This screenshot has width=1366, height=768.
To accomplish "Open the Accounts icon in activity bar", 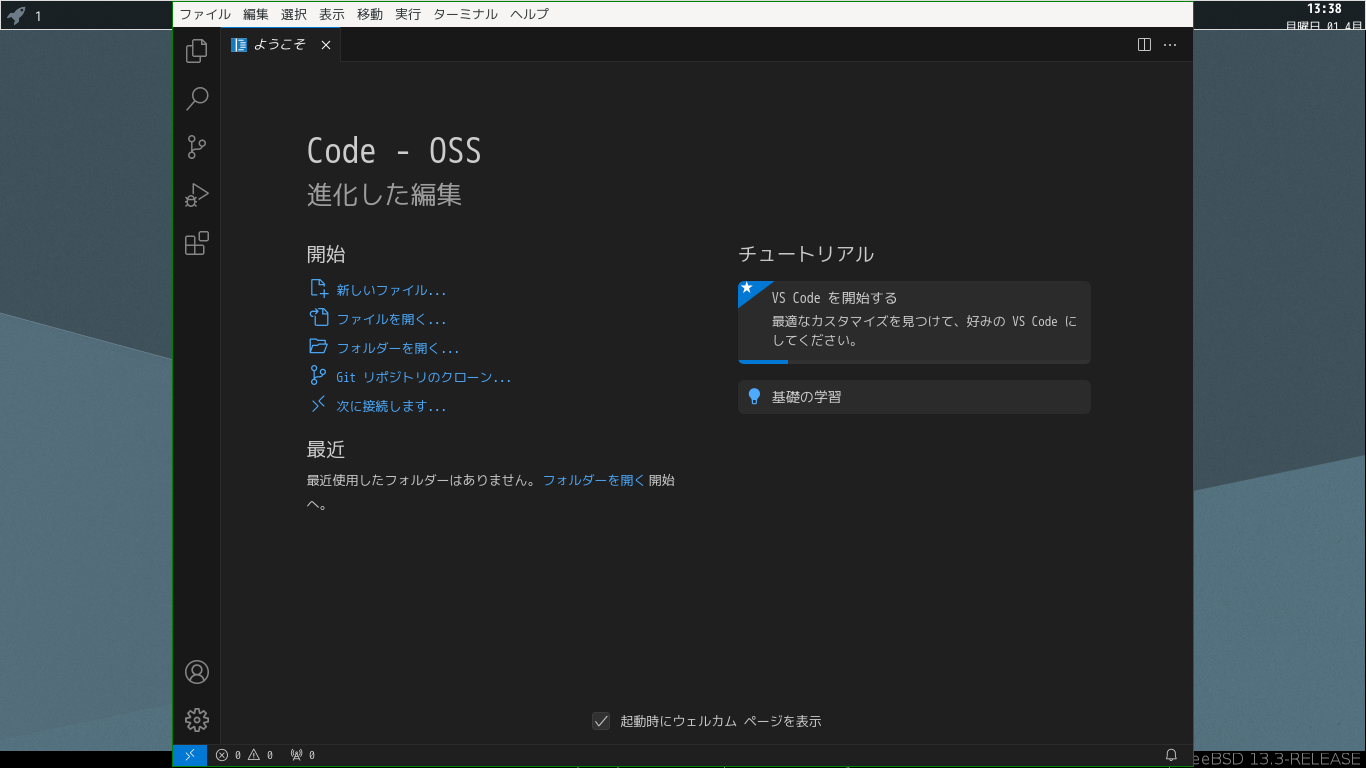I will (x=197, y=672).
